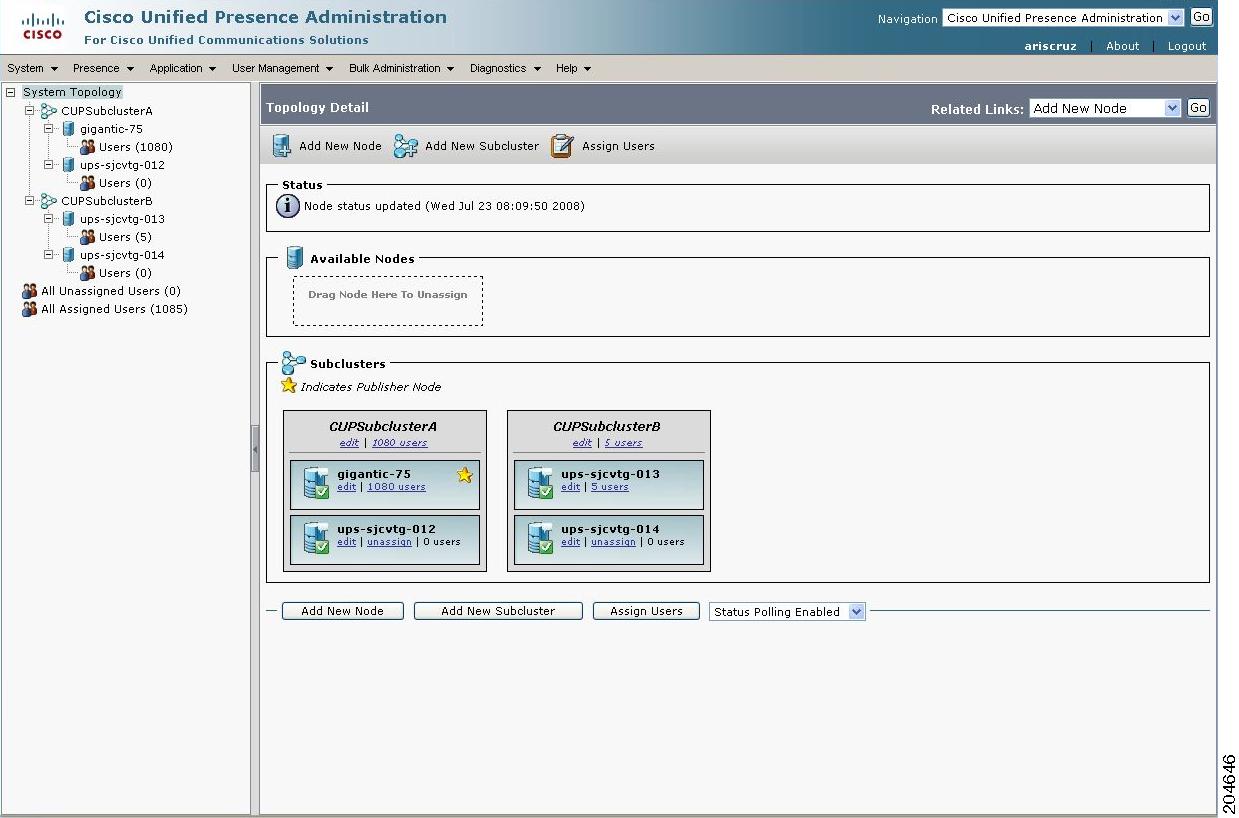This screenshot has height=818, width=1239.
Task: Click the status information icon
Action: tap(287, 206)
